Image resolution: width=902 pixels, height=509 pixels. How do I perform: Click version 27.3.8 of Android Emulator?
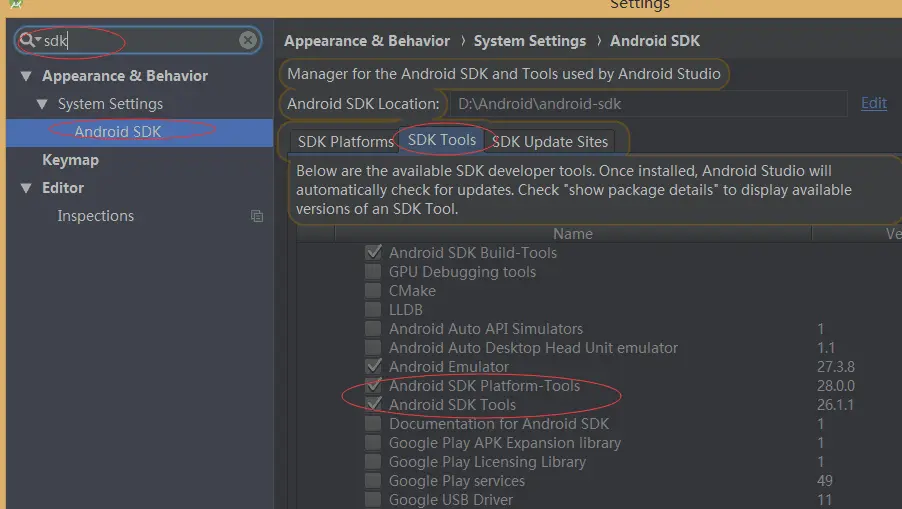(836, 366)
